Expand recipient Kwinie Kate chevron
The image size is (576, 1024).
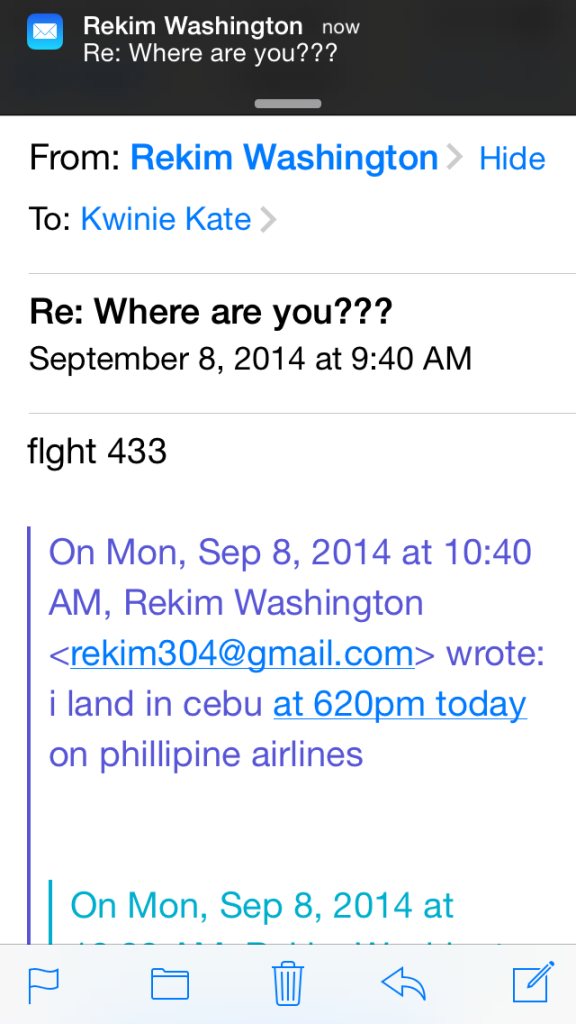click(268, 219)
